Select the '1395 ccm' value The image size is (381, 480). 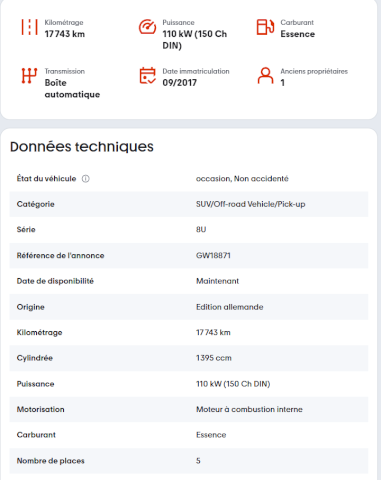coord(214,358)
